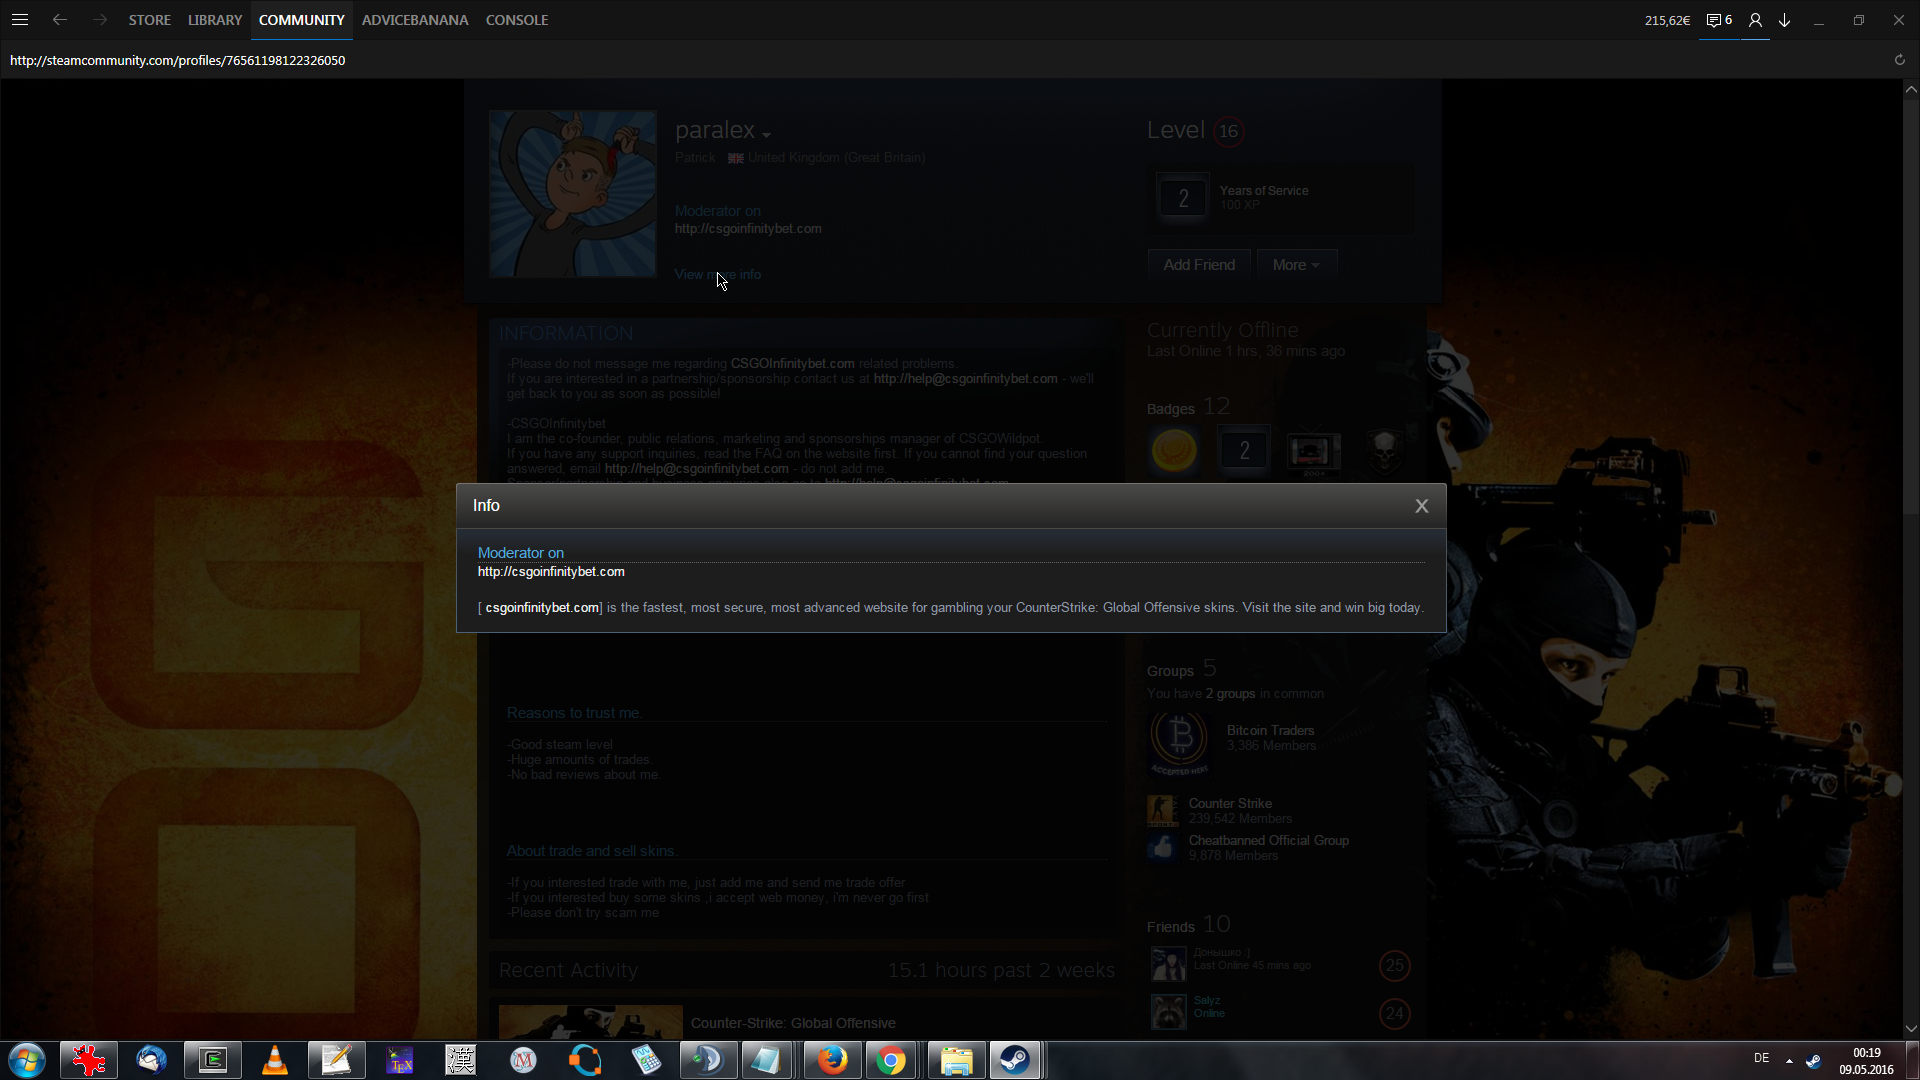Image resolution: width=1920 pixels, height=1080 pixels.
Task: Open the ADVICEBANANA menu
Action: pos(415,20)
